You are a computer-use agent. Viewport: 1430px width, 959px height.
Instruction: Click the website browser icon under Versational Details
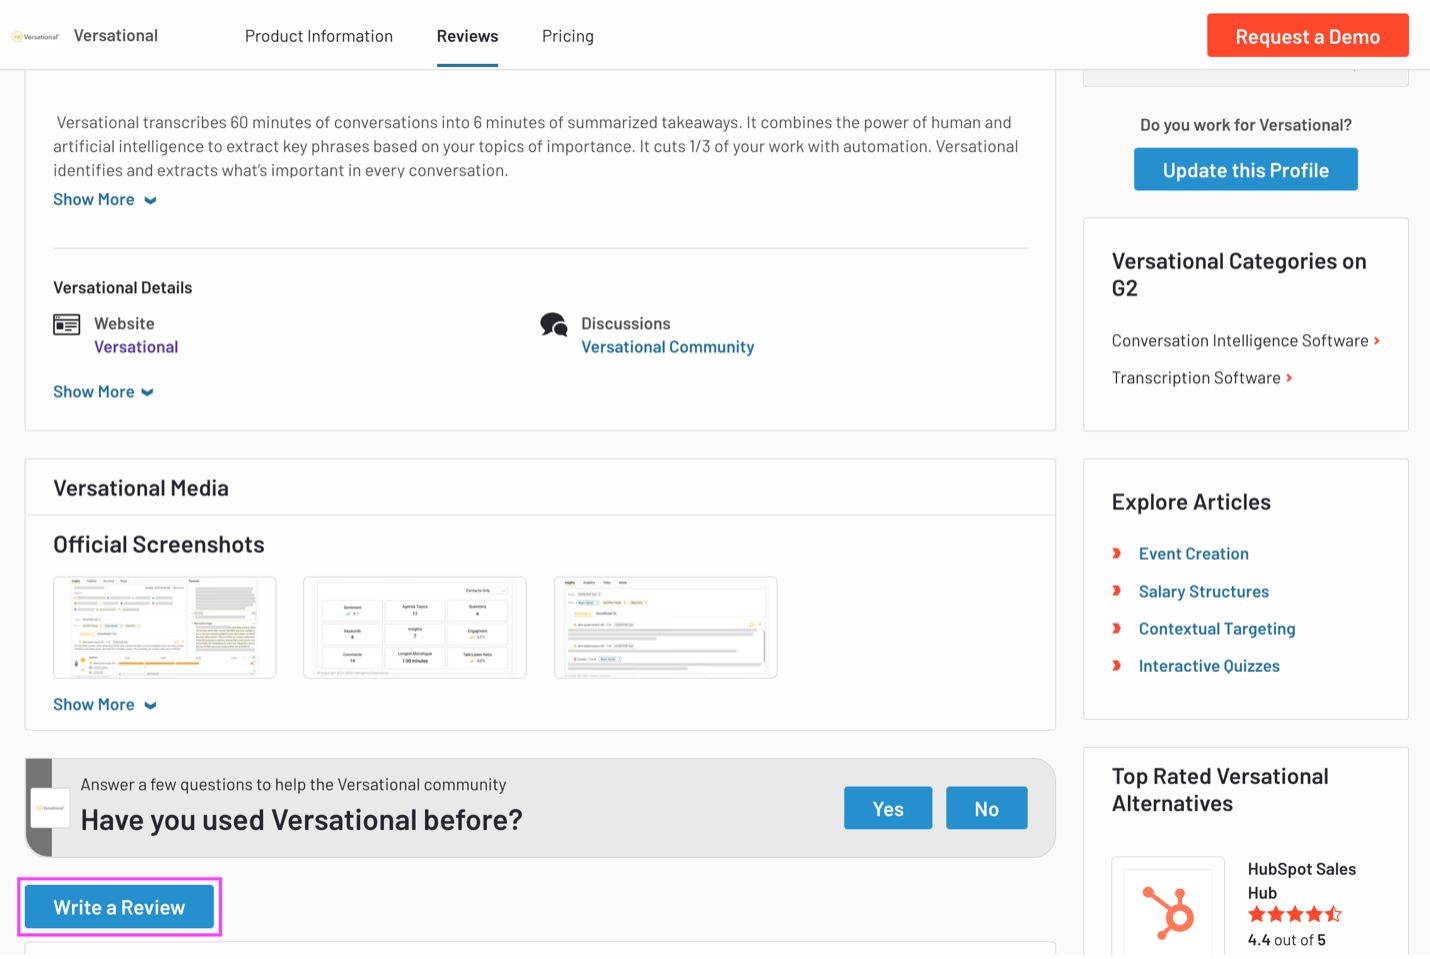[x=67, y=324]
